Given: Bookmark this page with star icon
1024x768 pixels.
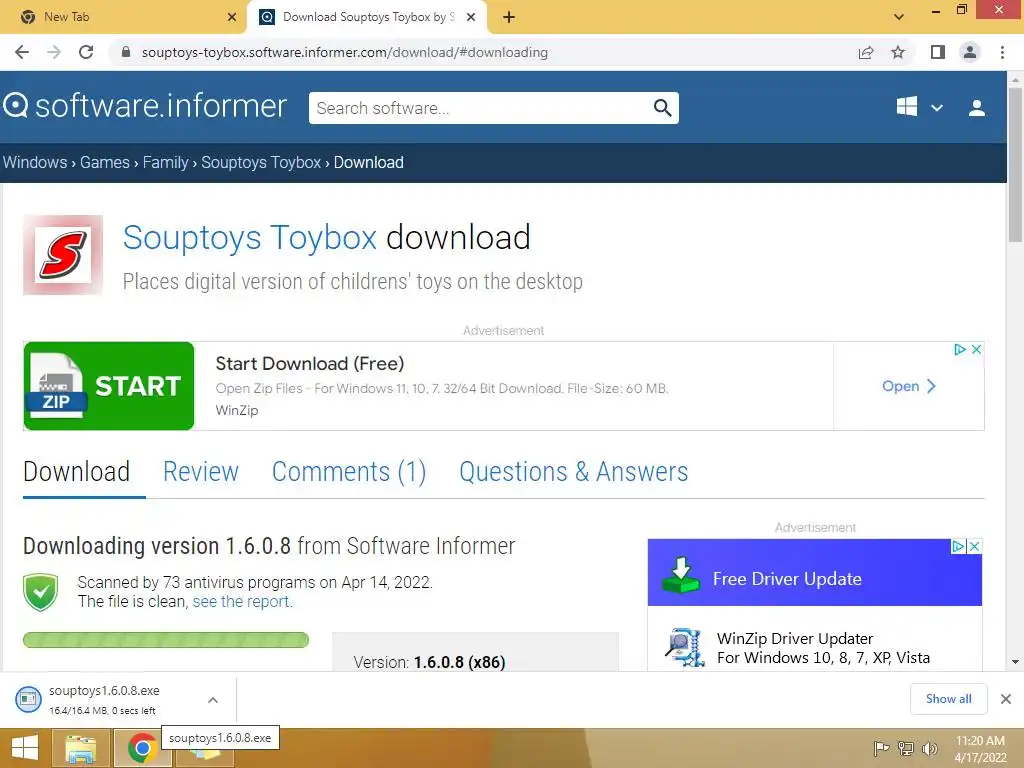Looking at the screenshot, I should 898,52.
